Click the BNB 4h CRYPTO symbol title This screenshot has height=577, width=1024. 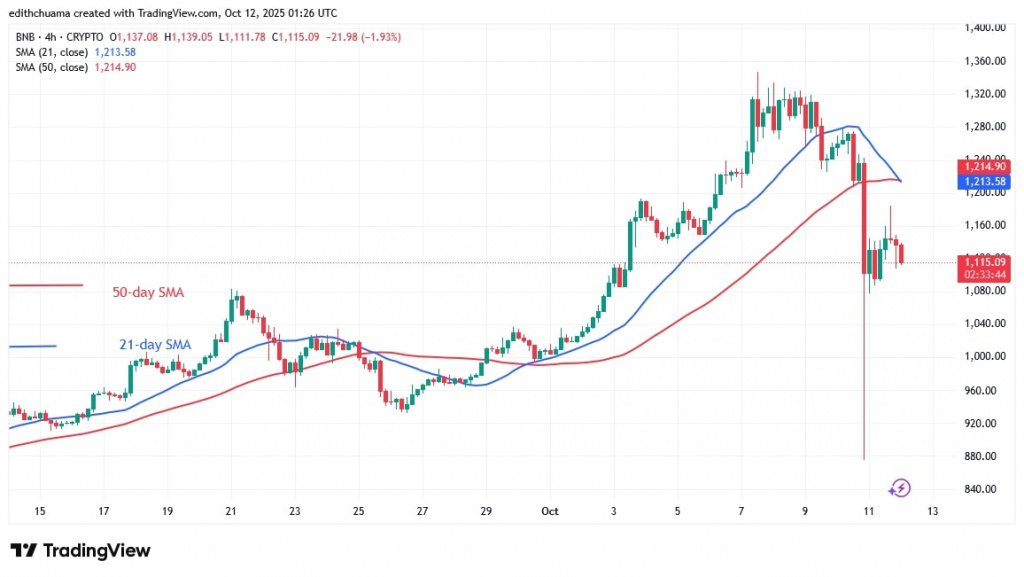click(53, 37)
